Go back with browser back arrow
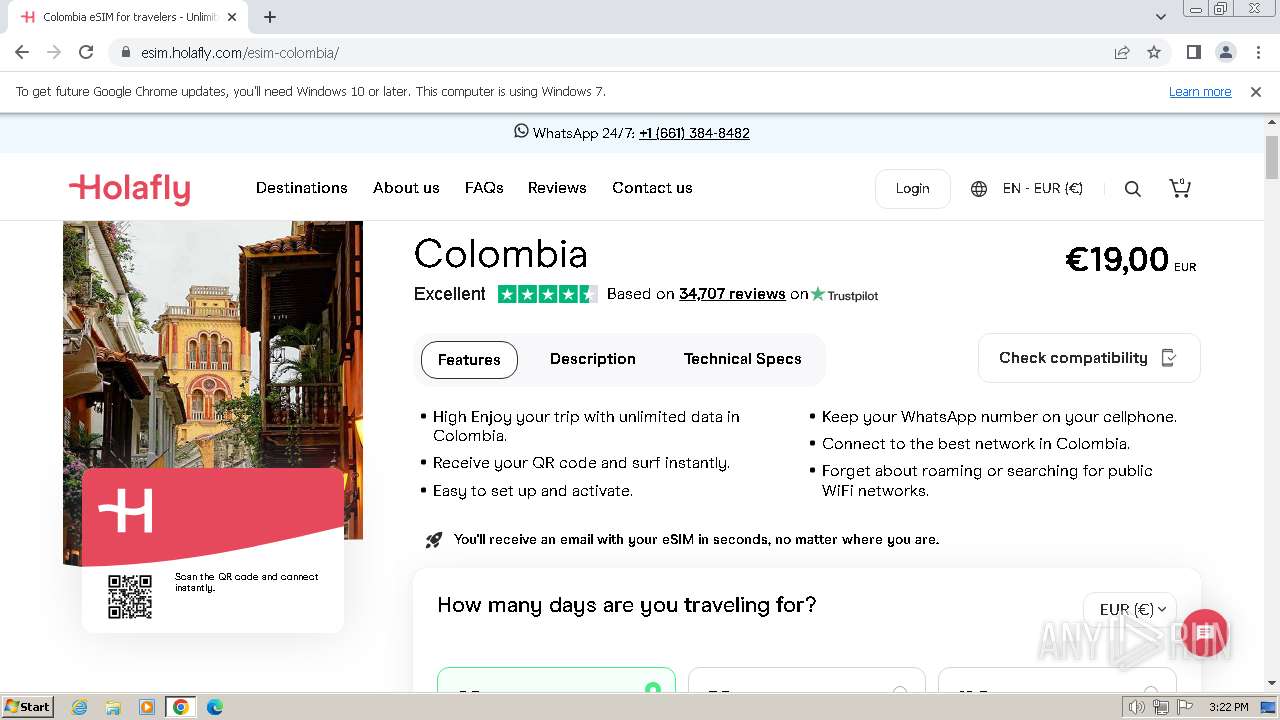Image resolution: width=1280 pixels, height=720 pixels. tap(22, 52)
